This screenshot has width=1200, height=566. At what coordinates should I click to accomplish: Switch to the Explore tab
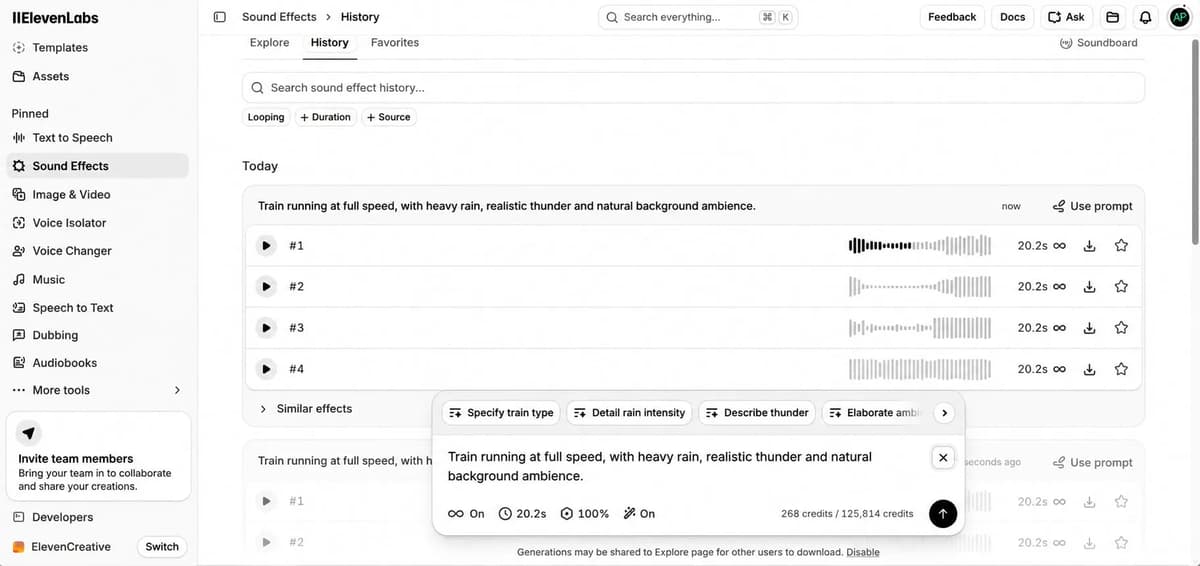point(269,43)
